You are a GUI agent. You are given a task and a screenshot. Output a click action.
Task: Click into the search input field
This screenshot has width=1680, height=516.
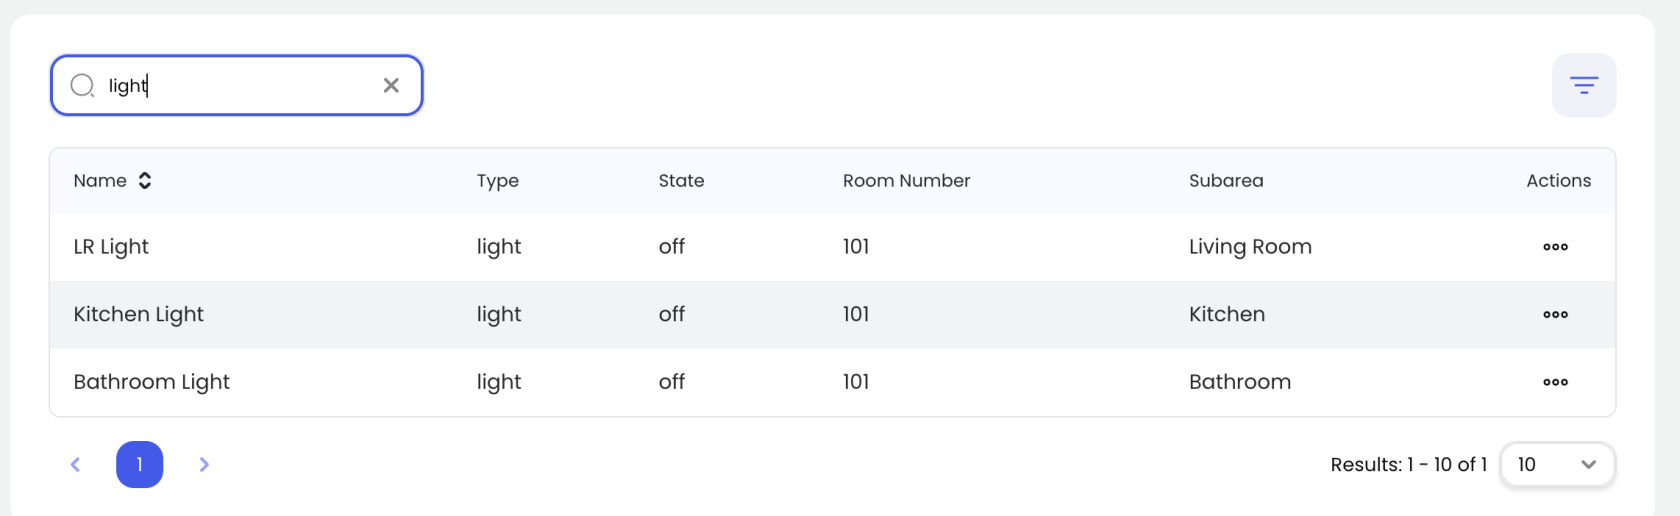pyautogui.click(x=240, y=85)
